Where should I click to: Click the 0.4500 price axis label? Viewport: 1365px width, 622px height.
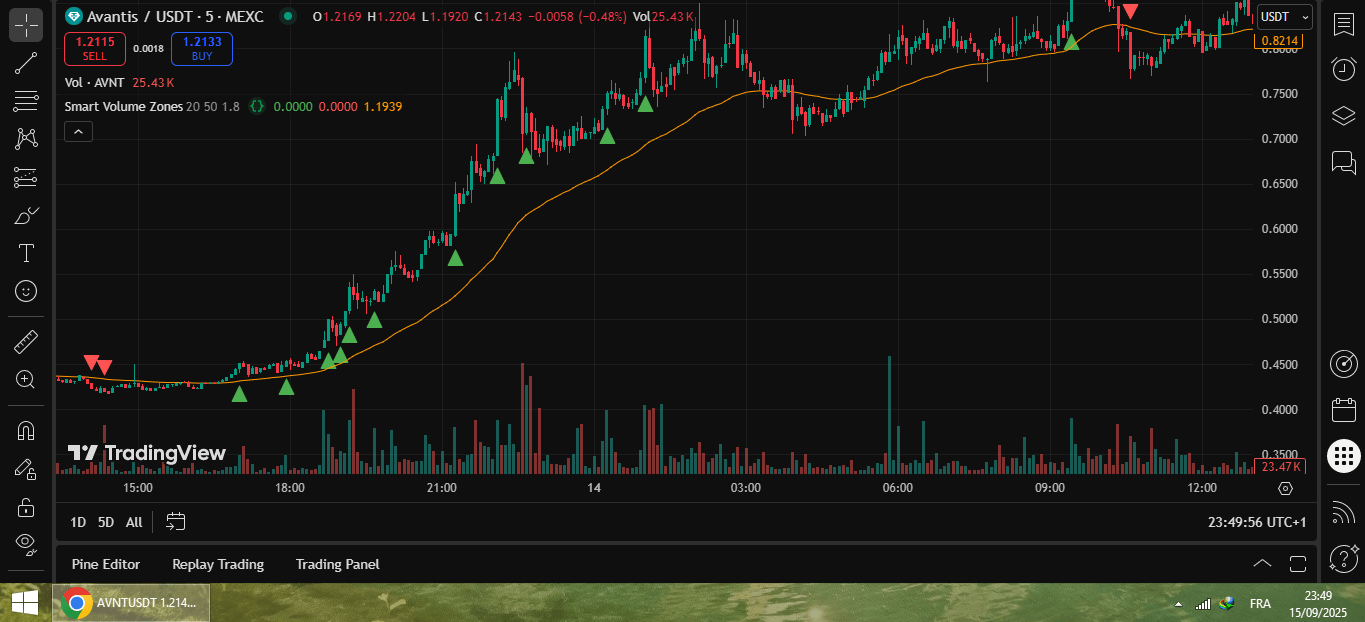click(x=1279, y=365)
